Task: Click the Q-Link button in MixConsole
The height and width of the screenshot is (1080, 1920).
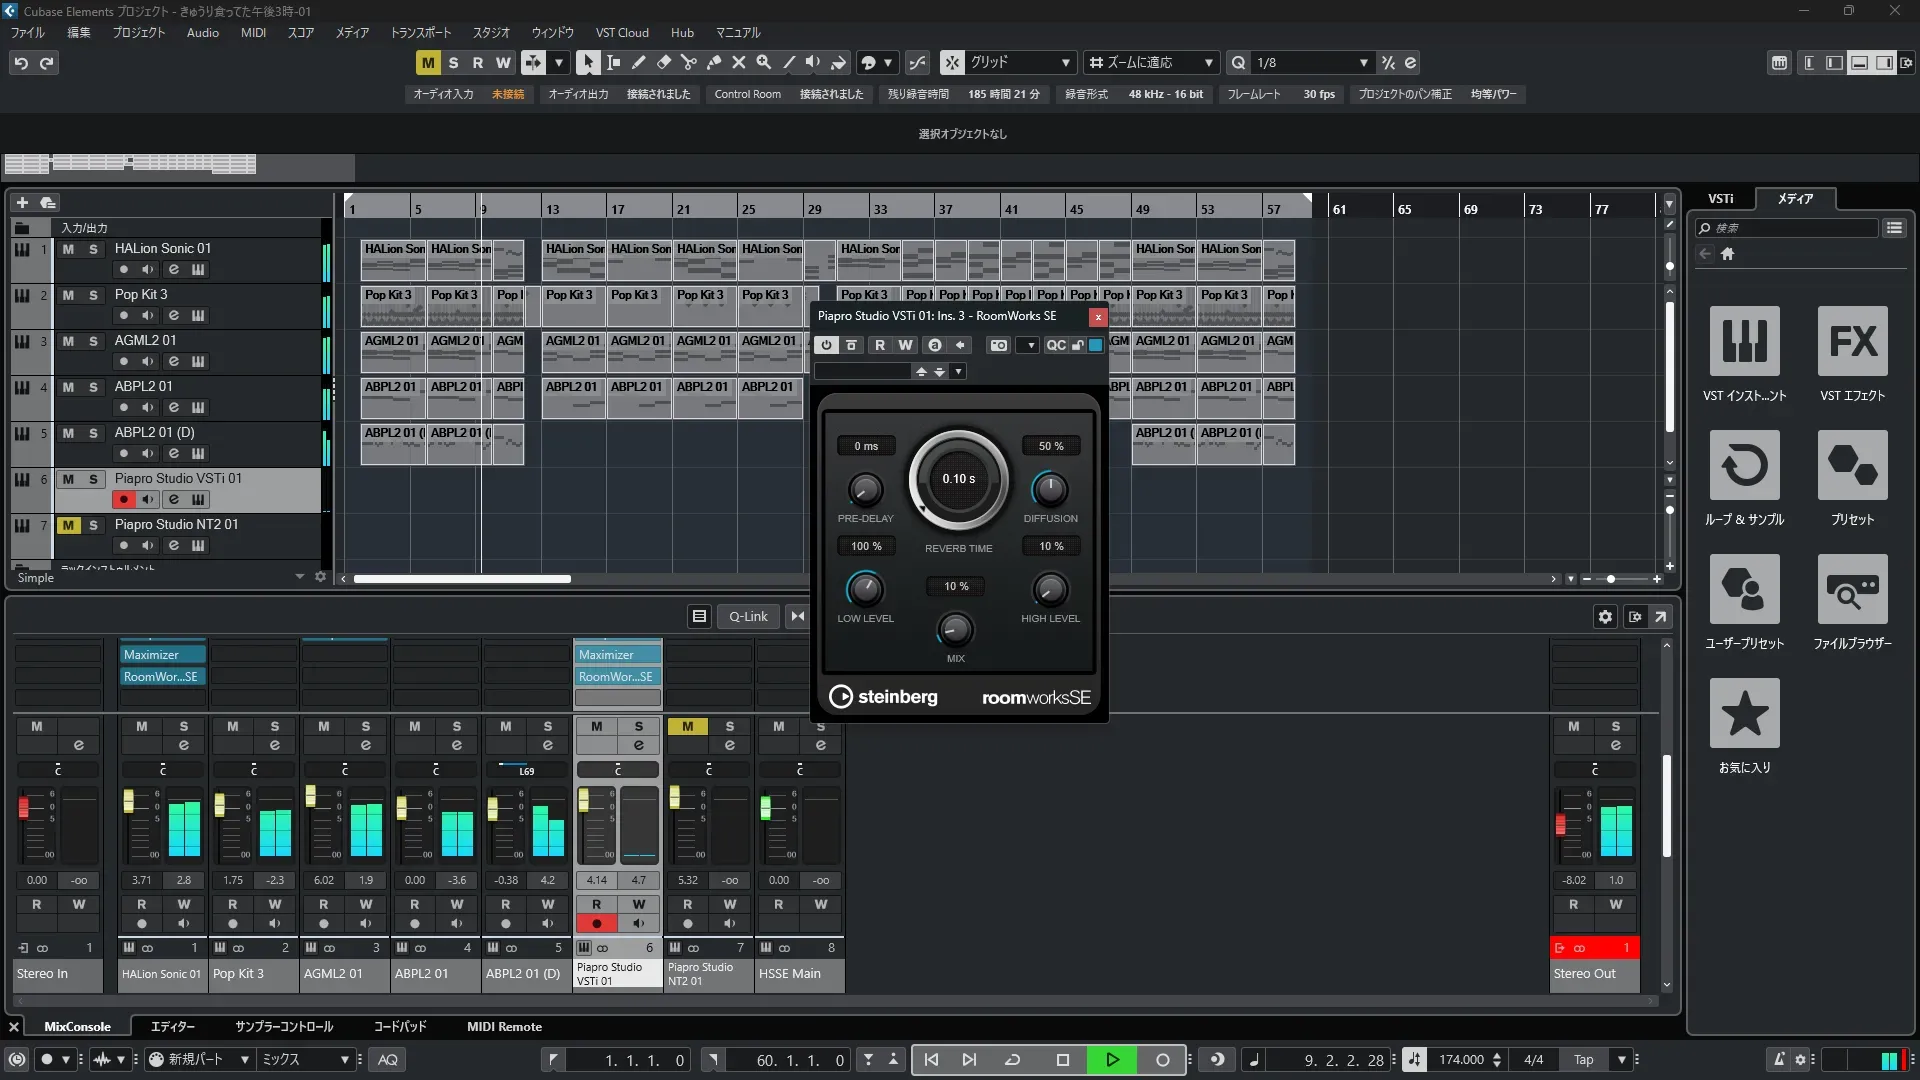Action: [x=748, y=616]
